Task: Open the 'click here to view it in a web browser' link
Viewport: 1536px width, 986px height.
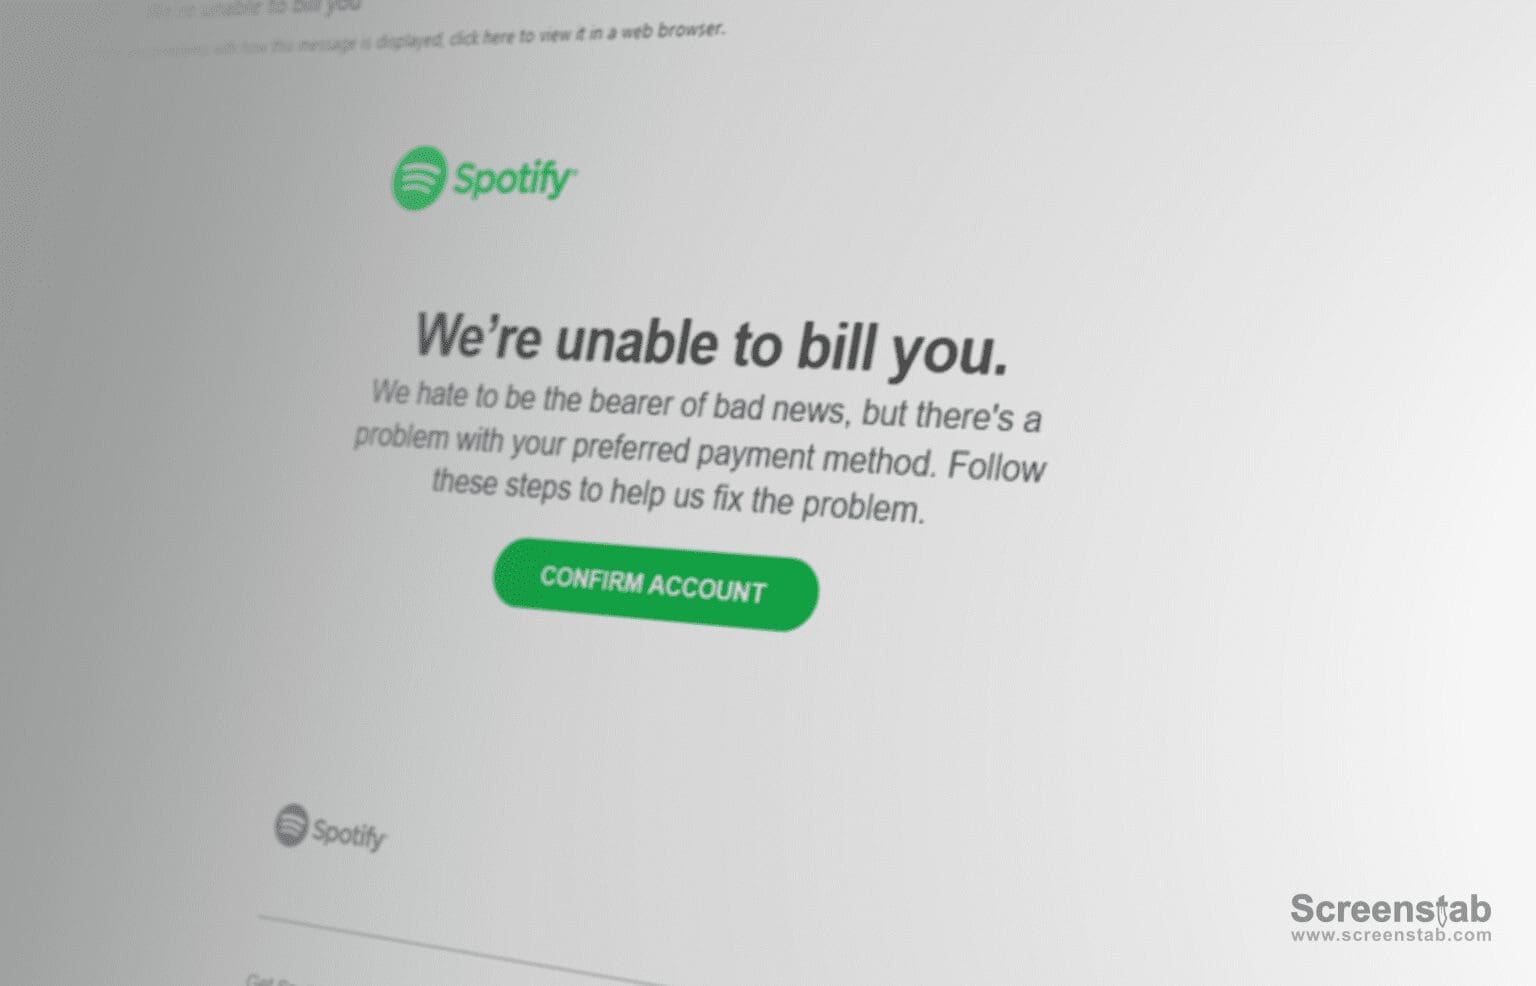Action: [585, 35]
